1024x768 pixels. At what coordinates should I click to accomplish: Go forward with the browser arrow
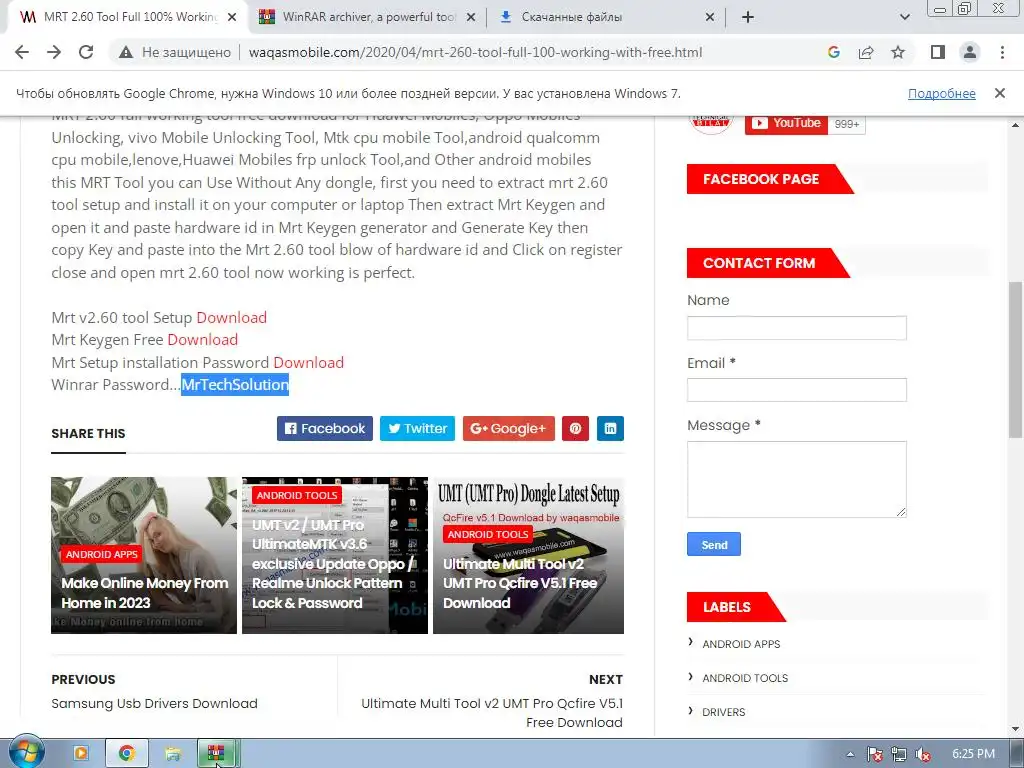54,52
